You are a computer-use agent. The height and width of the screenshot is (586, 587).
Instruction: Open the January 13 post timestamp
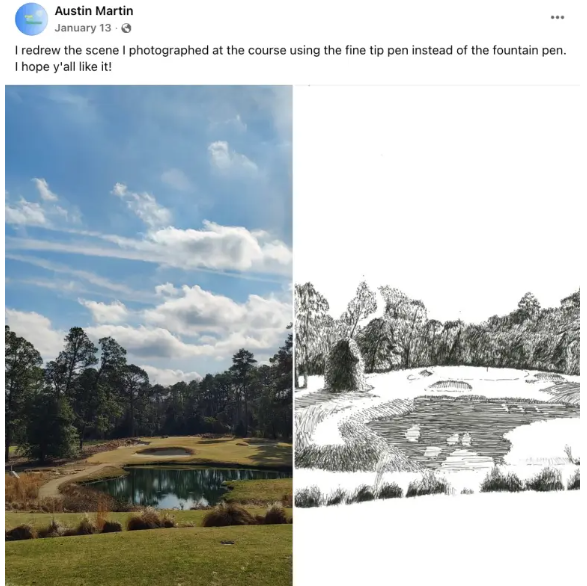click(83, 28)
